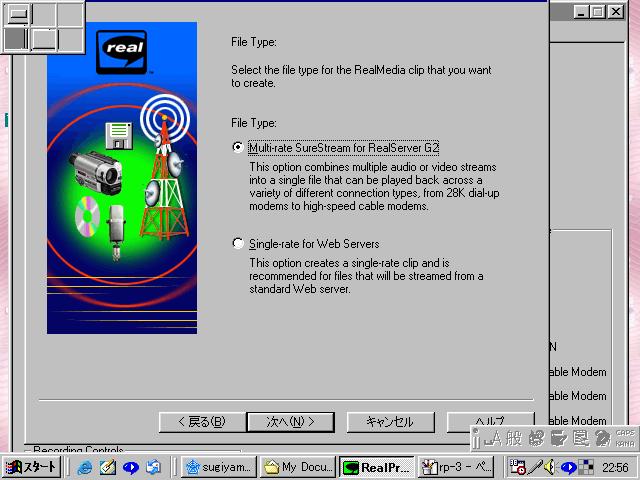Open the Windows スタート menu
Screen dimensions: 640x480
31,467
